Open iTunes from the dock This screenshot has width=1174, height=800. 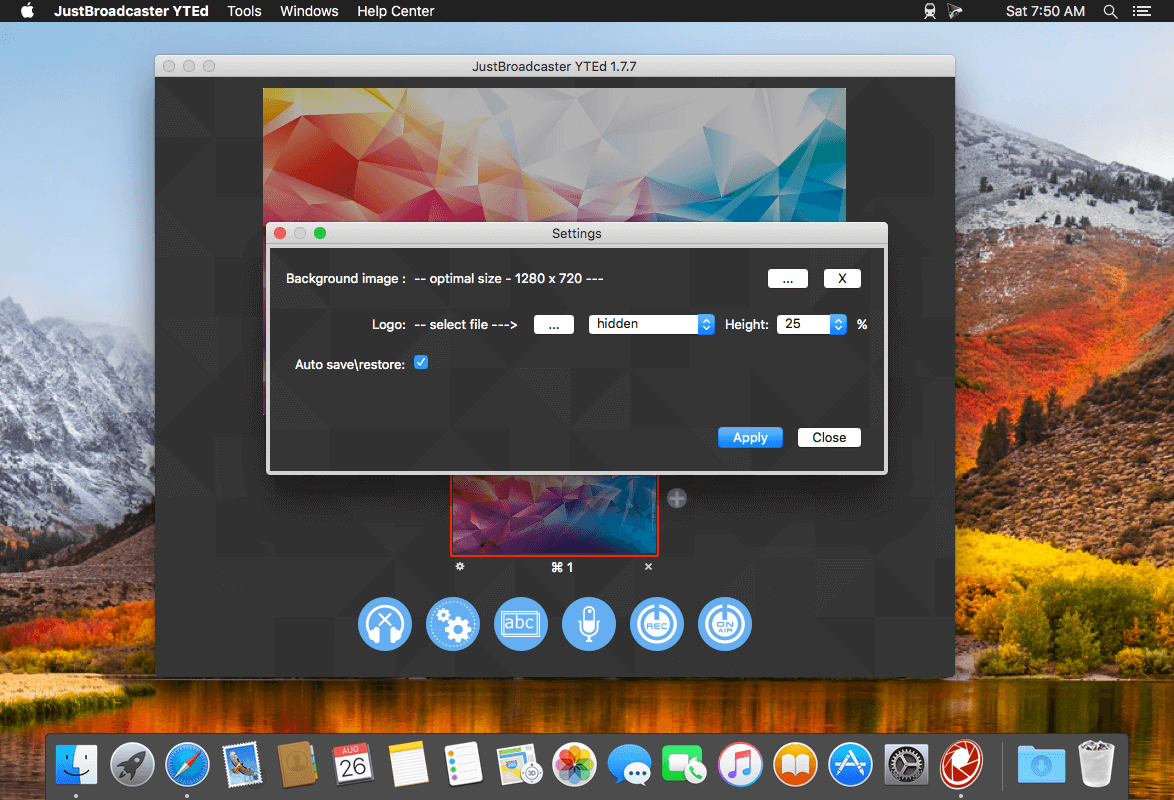pyautogui.click(x=740, y=765)
